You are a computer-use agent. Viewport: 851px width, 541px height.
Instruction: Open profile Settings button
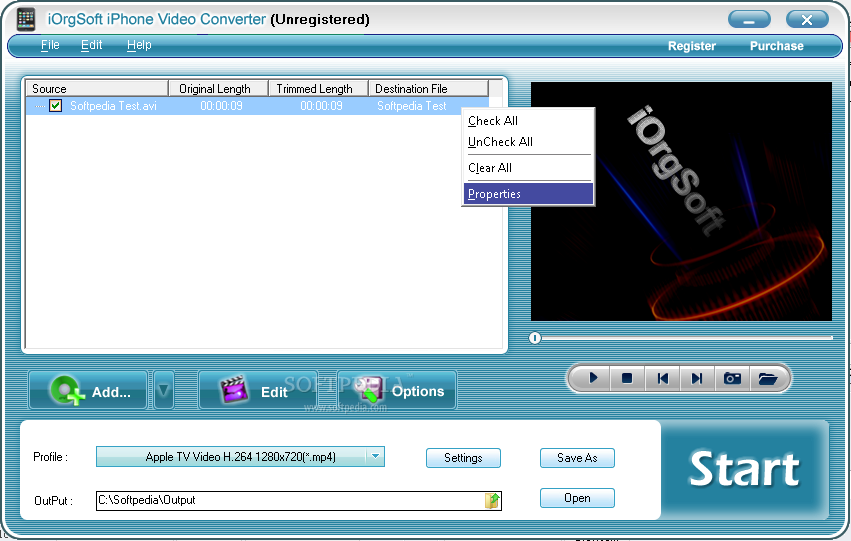click(463, 457)
